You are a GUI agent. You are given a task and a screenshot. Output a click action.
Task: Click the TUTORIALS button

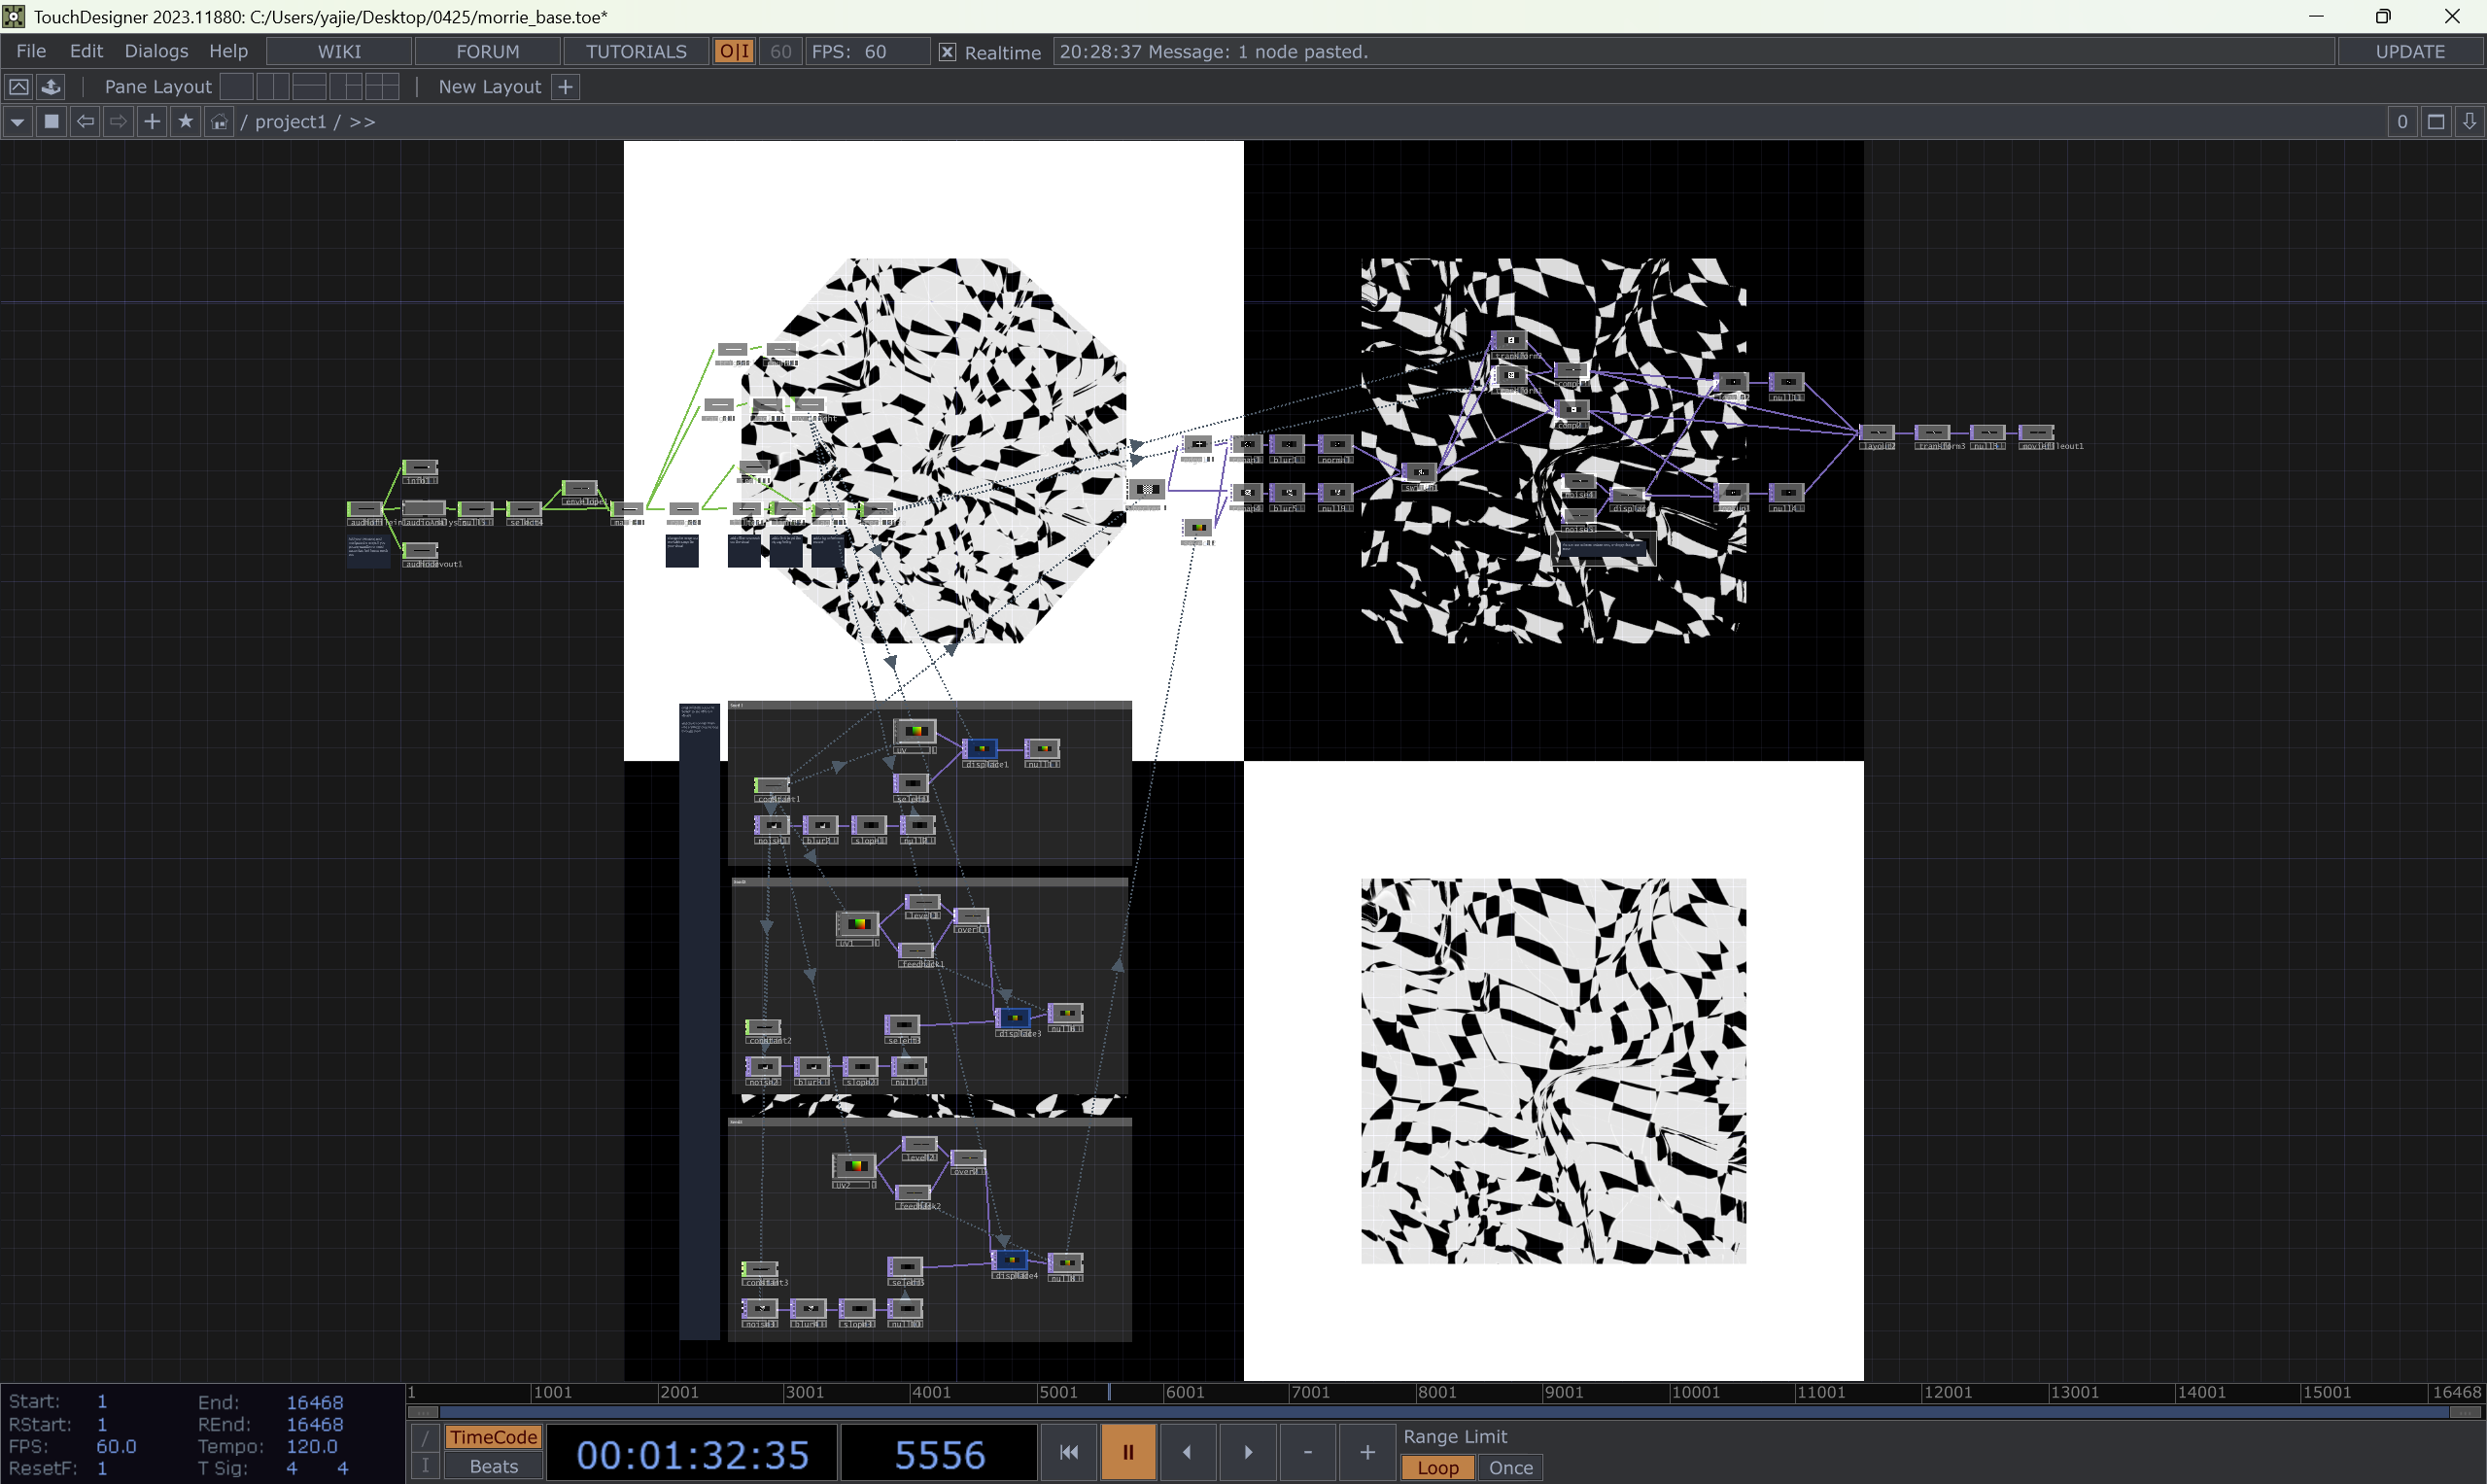point(636,52)
